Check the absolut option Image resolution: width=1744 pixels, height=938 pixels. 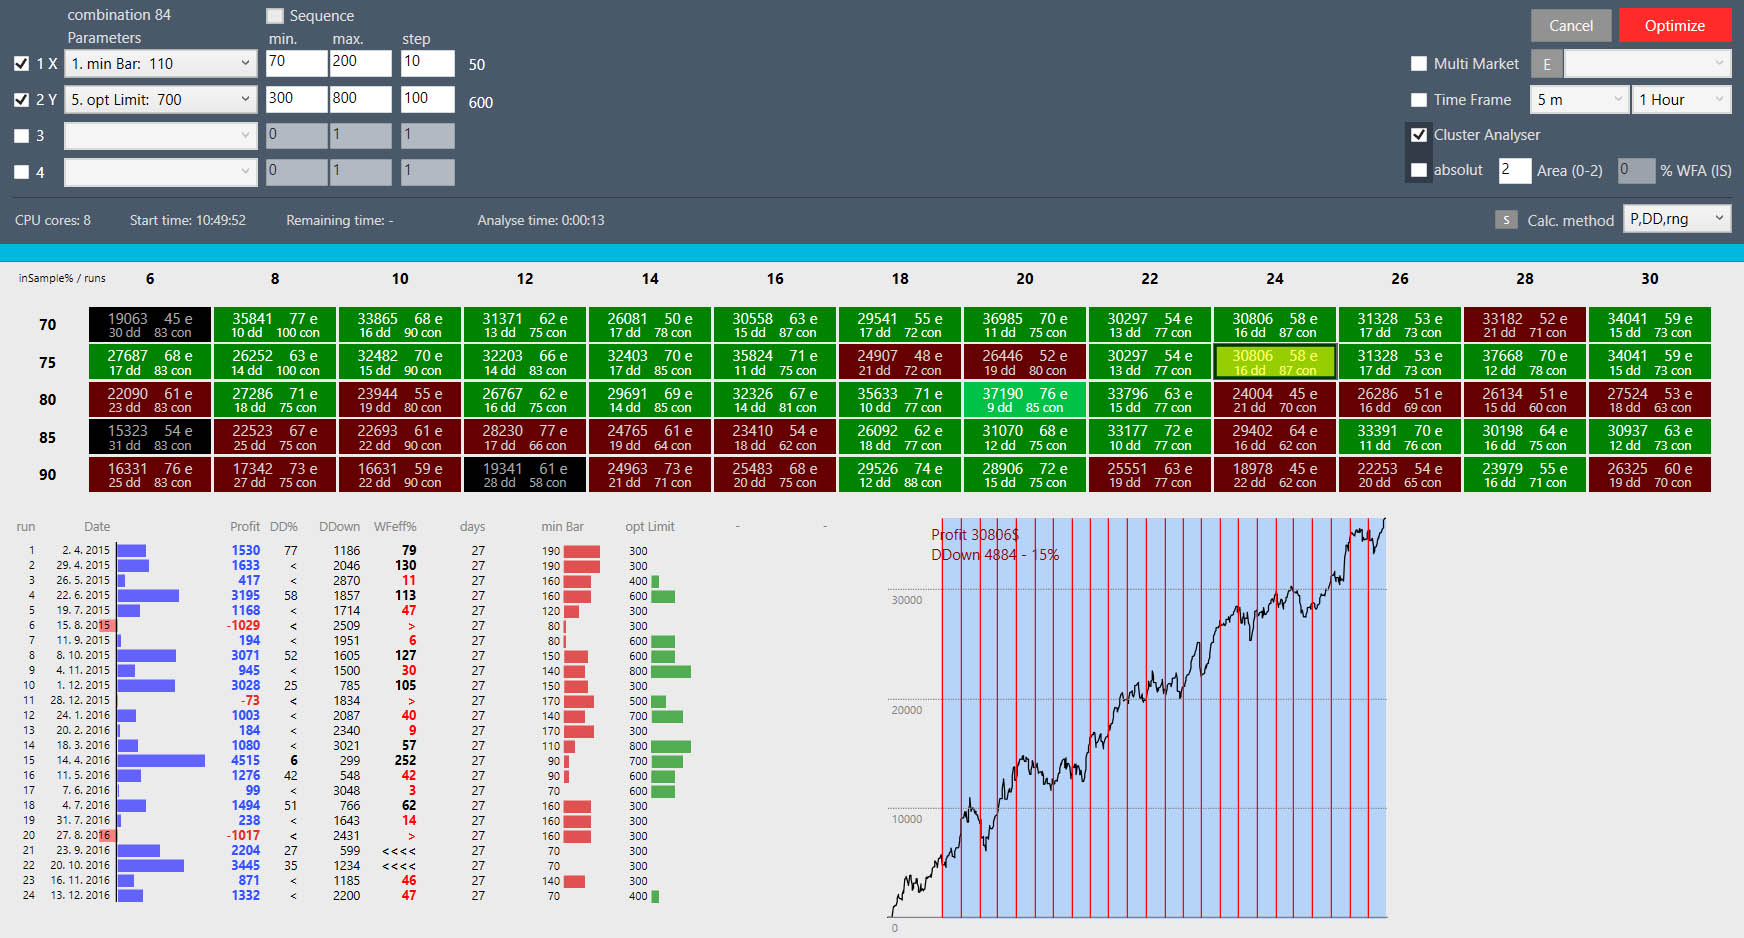(1418, 170)
